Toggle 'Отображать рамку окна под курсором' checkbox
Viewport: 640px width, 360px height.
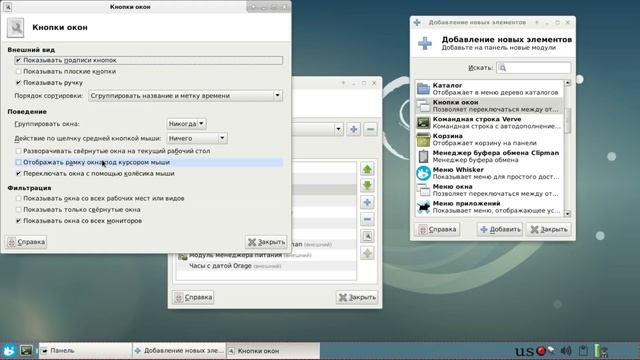click(18, 162)
